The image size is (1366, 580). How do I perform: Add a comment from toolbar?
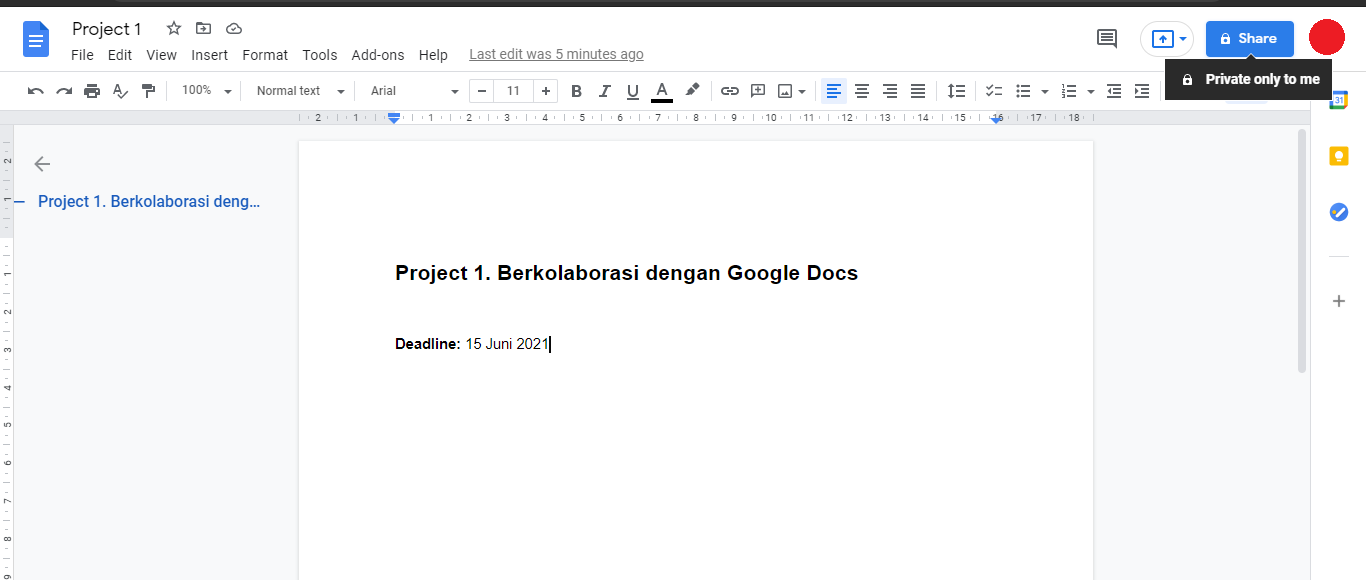click(x=758, y=91)
